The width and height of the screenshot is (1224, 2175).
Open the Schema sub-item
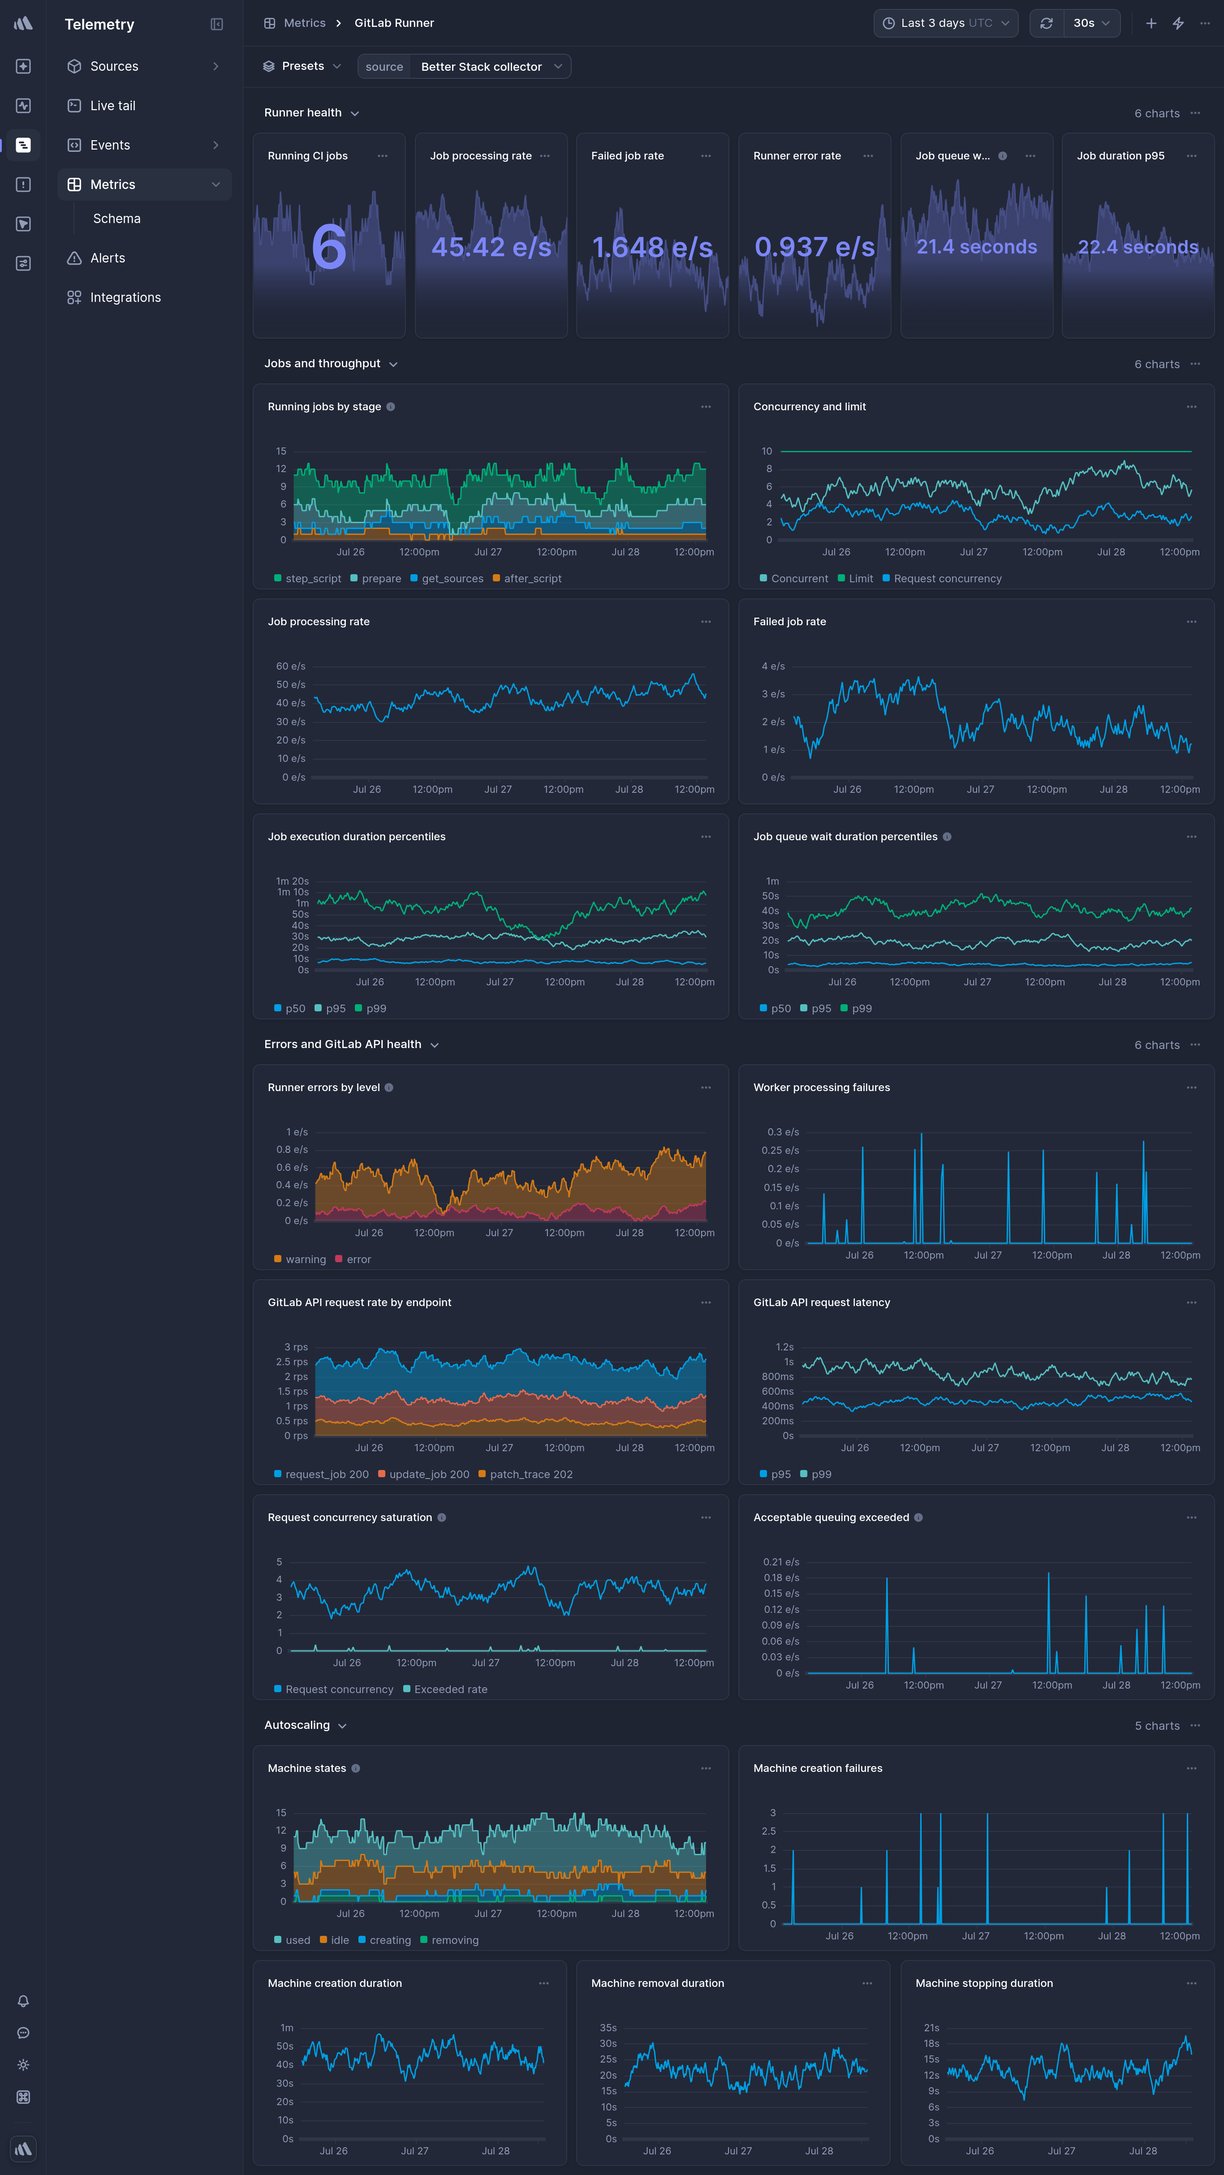tap(117, 218)
